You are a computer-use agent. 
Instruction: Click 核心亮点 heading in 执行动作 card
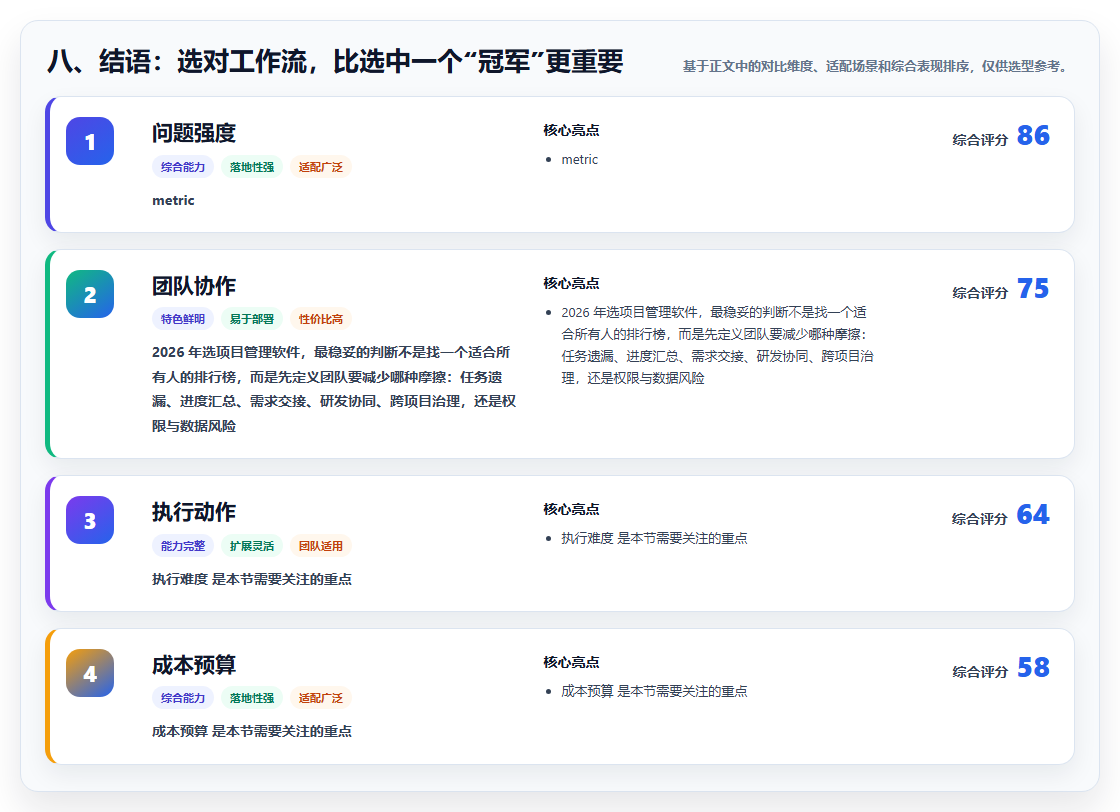click(571, 509)
